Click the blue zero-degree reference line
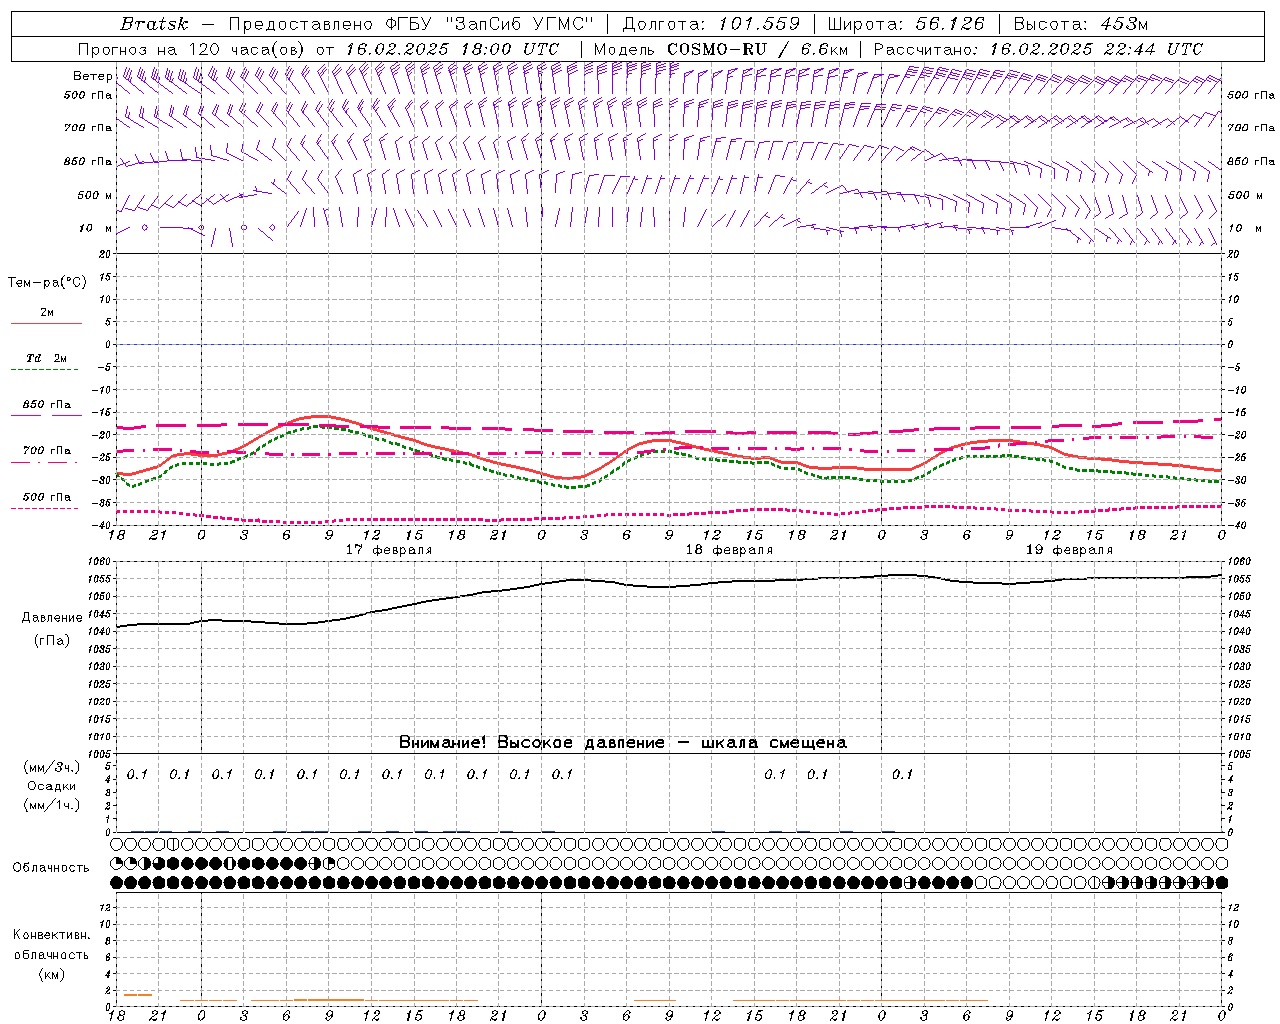This screenshot has width=1280, height=1024. click(669, 344)
